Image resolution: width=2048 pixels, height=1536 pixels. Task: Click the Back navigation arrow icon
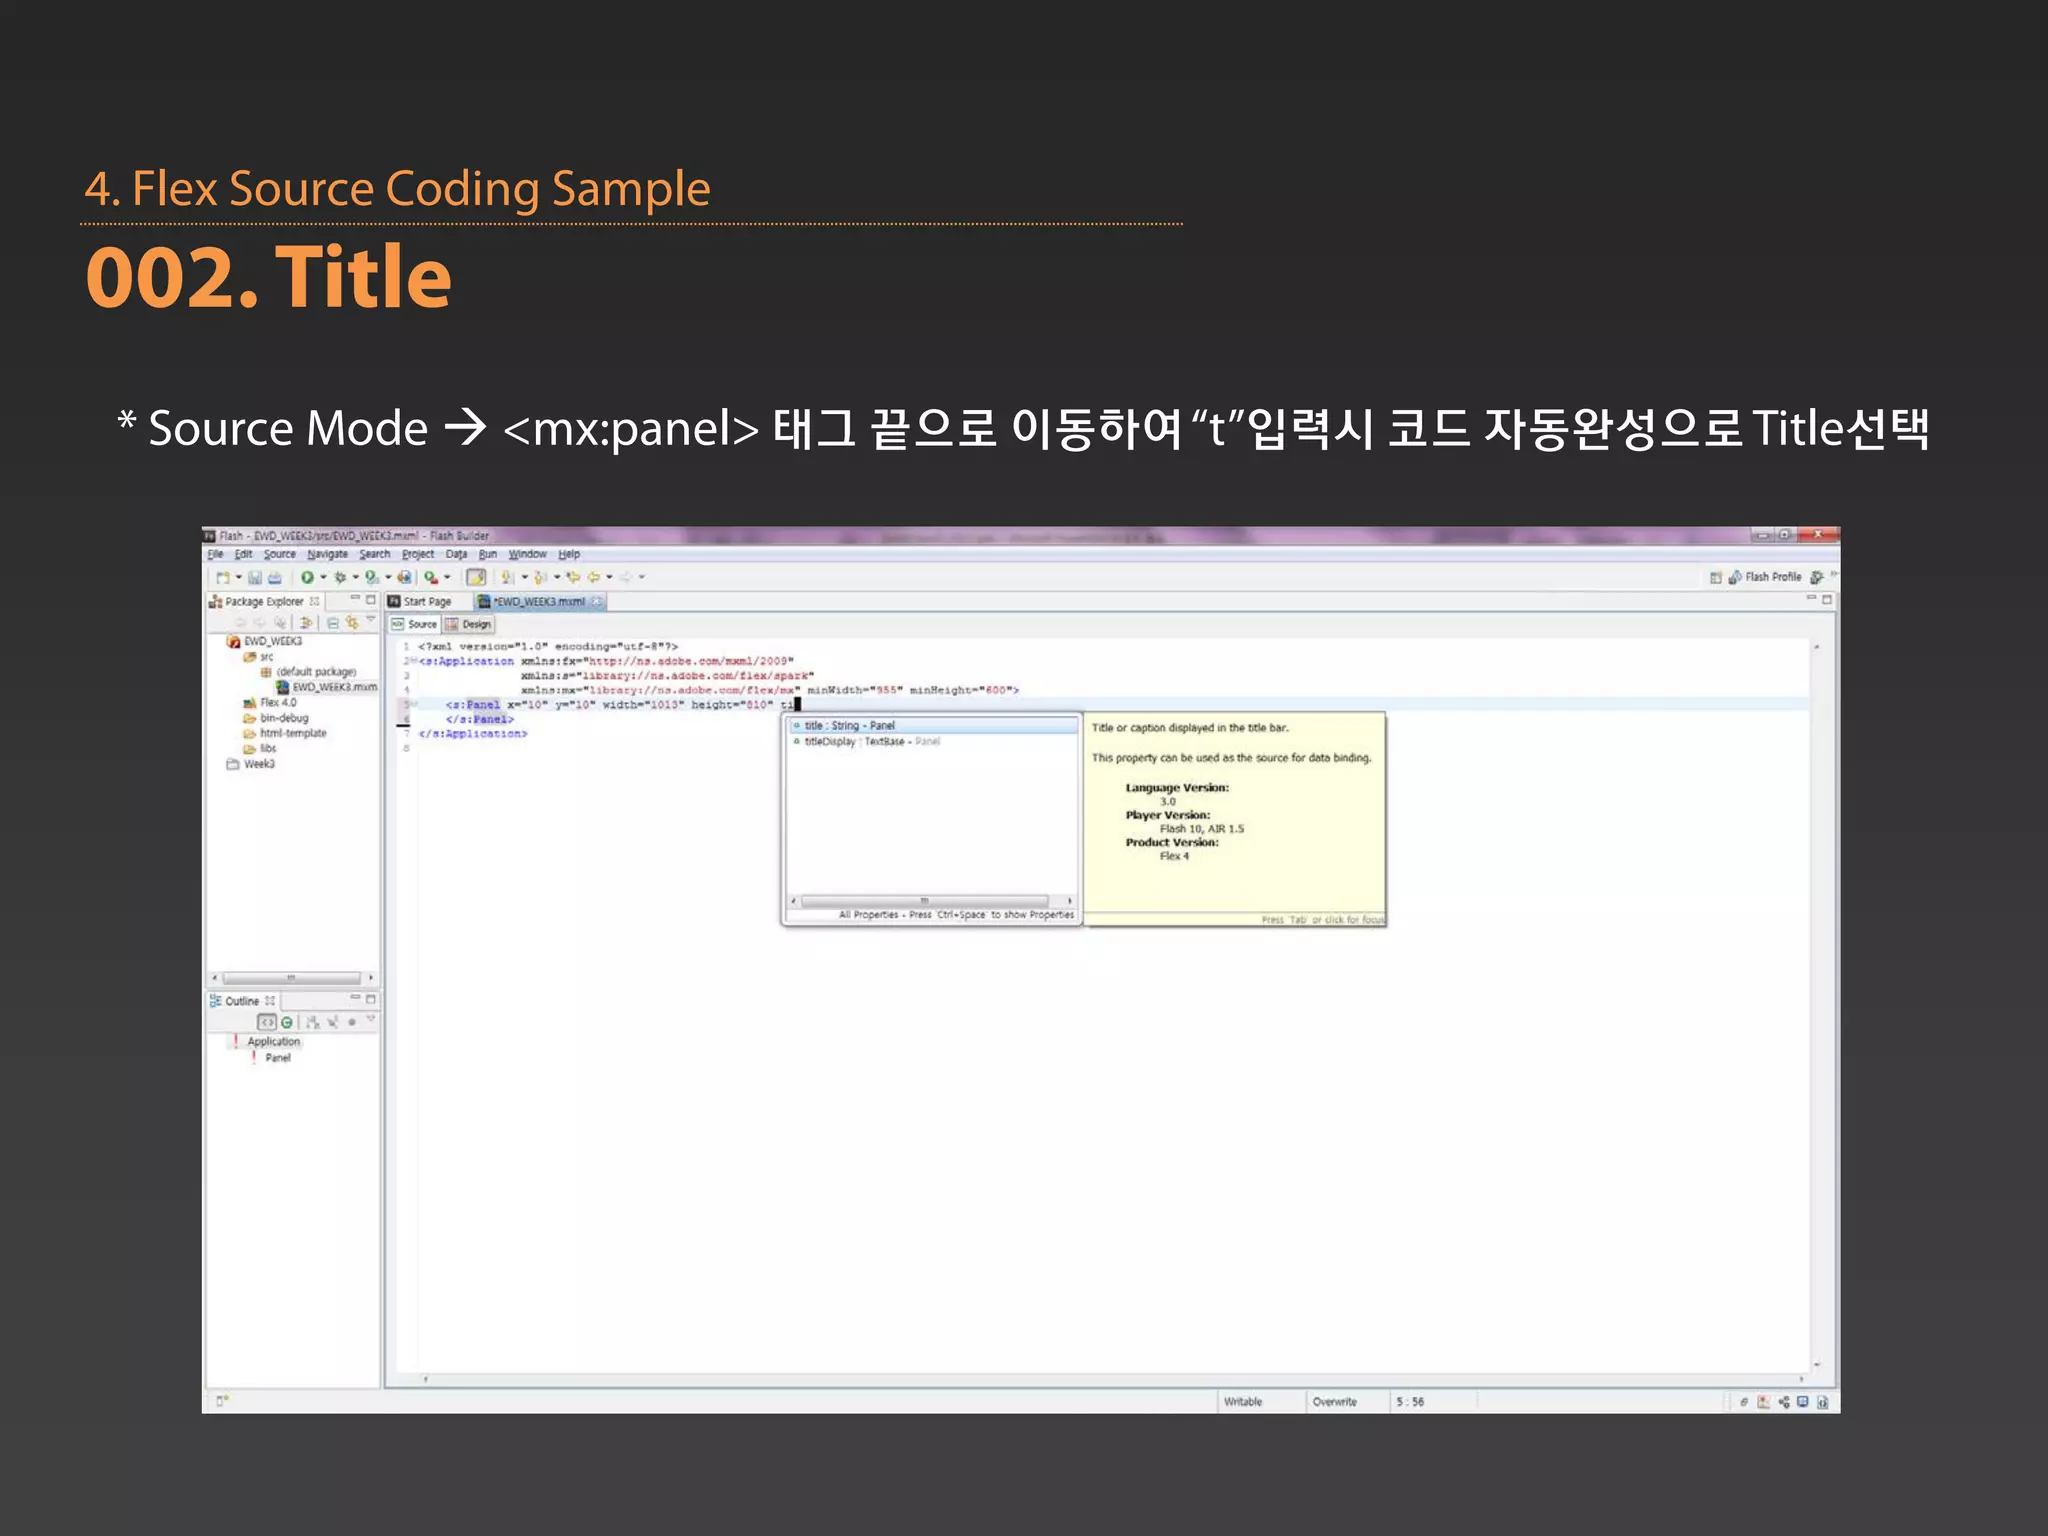tap(594, 577)
